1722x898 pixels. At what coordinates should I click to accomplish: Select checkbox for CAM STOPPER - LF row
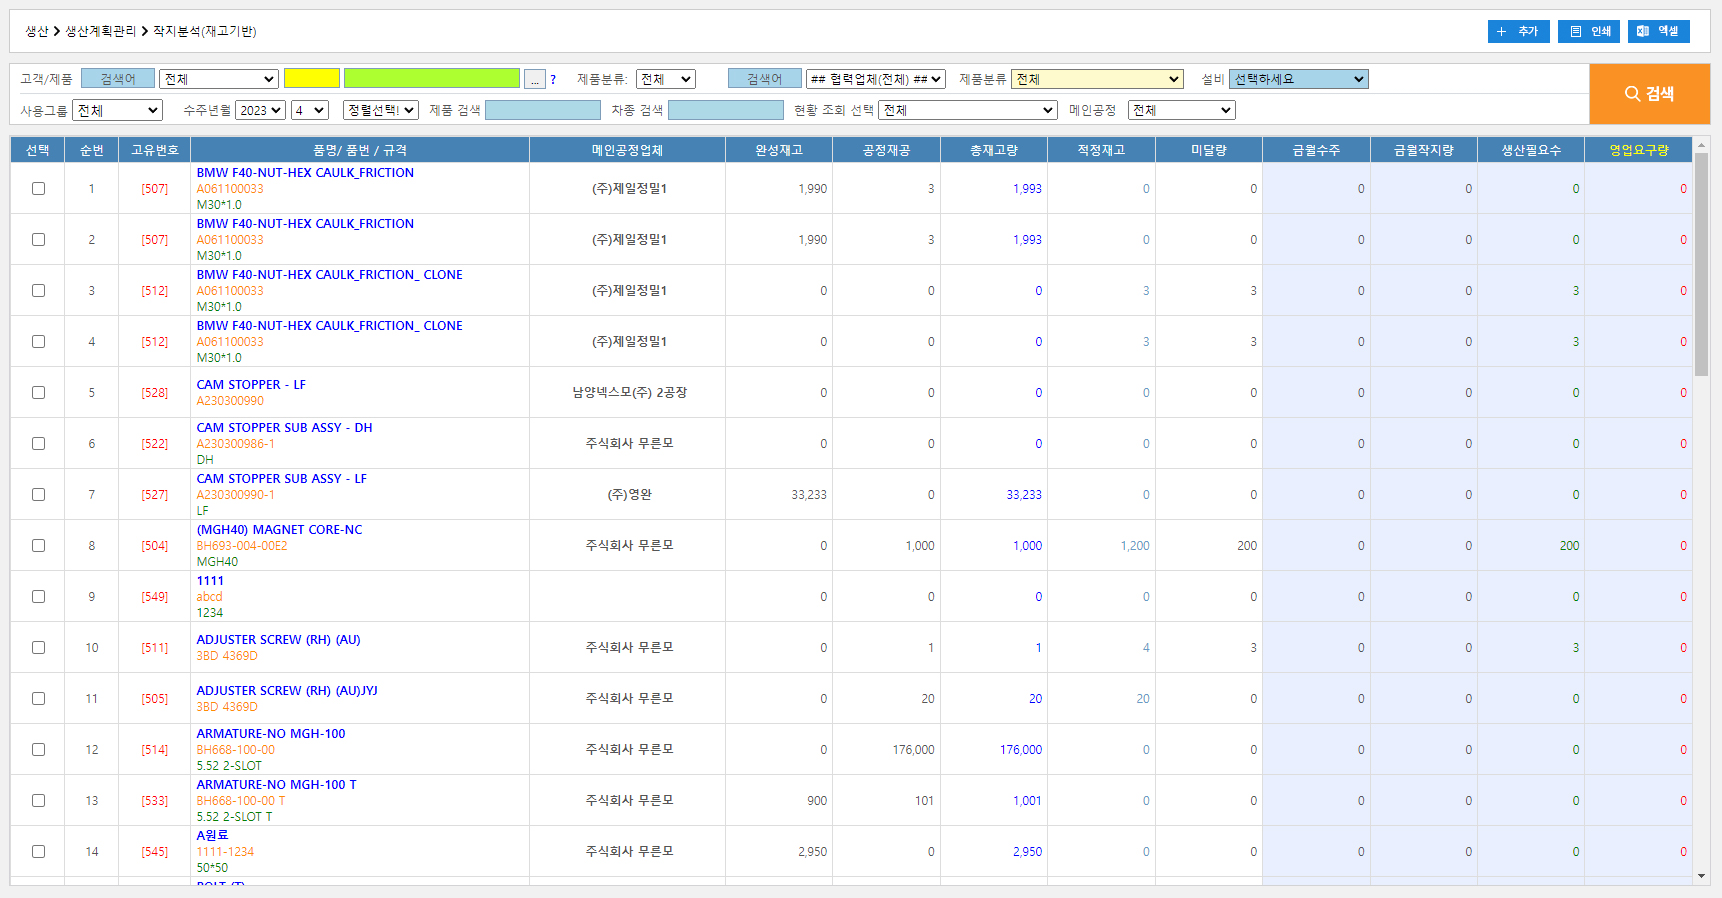coord(38,392)
